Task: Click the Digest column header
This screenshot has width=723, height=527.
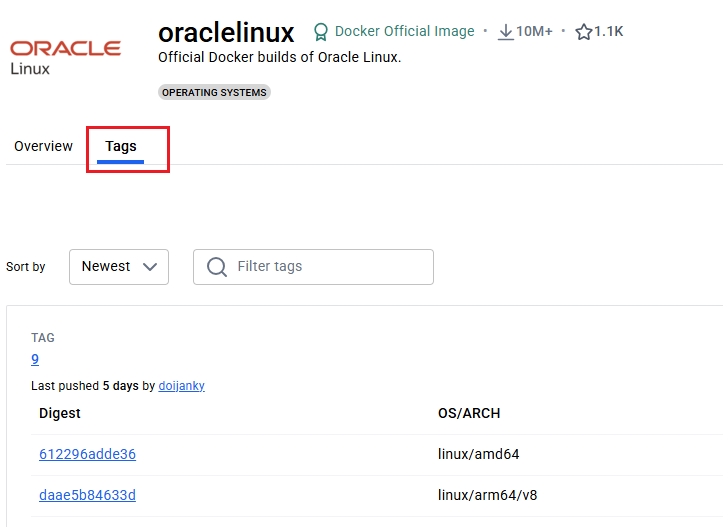Action: pos(60,413)
